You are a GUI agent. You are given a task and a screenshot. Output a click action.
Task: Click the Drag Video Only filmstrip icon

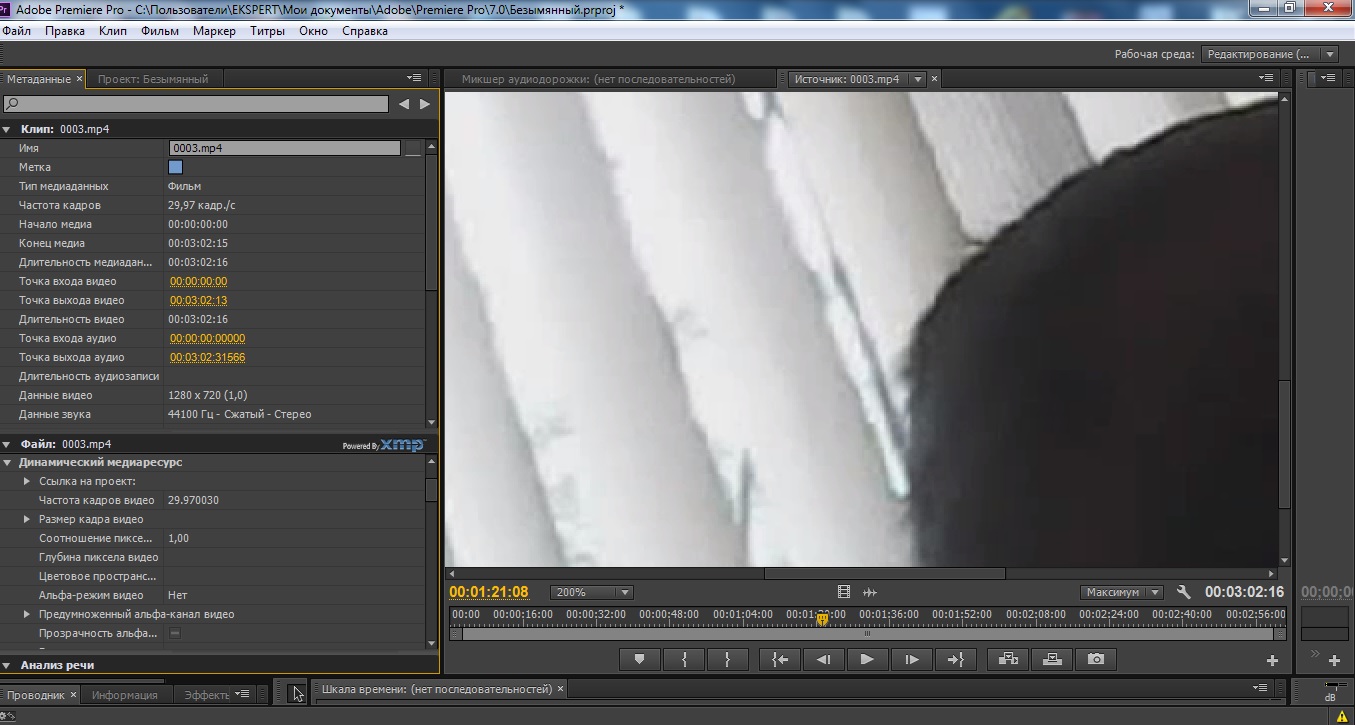[844, 592]
